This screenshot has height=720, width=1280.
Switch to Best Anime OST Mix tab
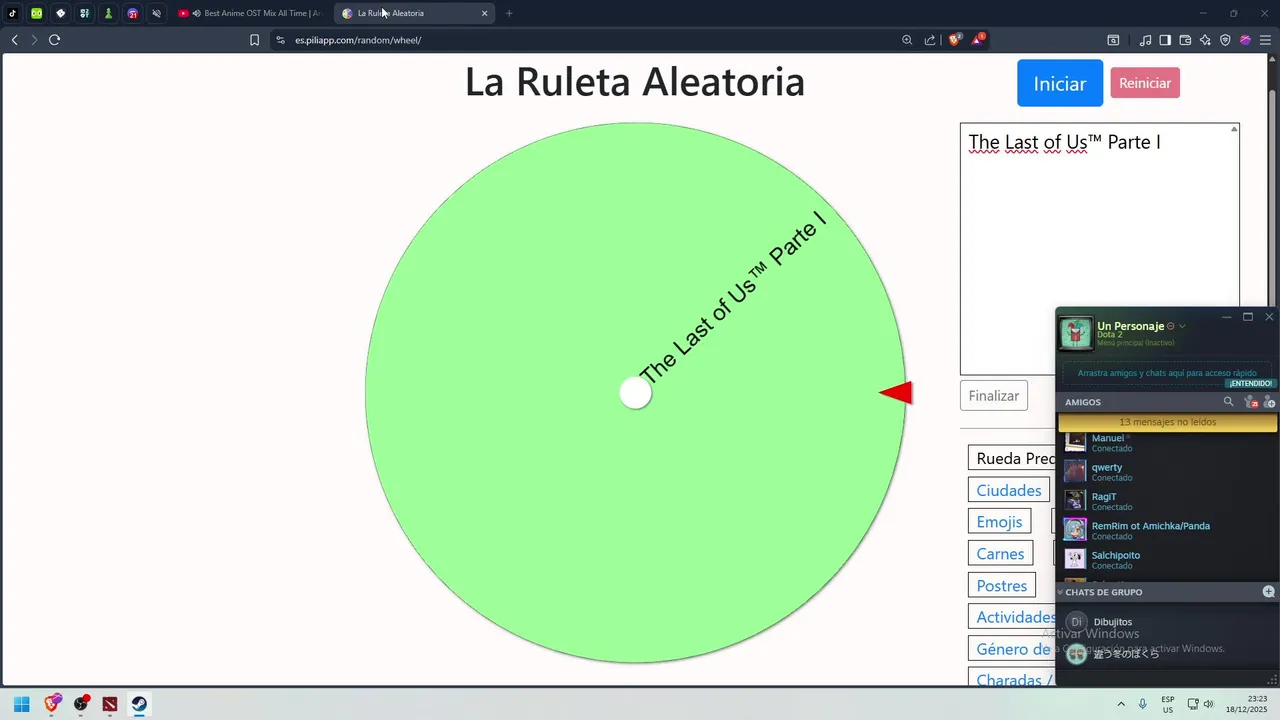click(x=250, y=13)
